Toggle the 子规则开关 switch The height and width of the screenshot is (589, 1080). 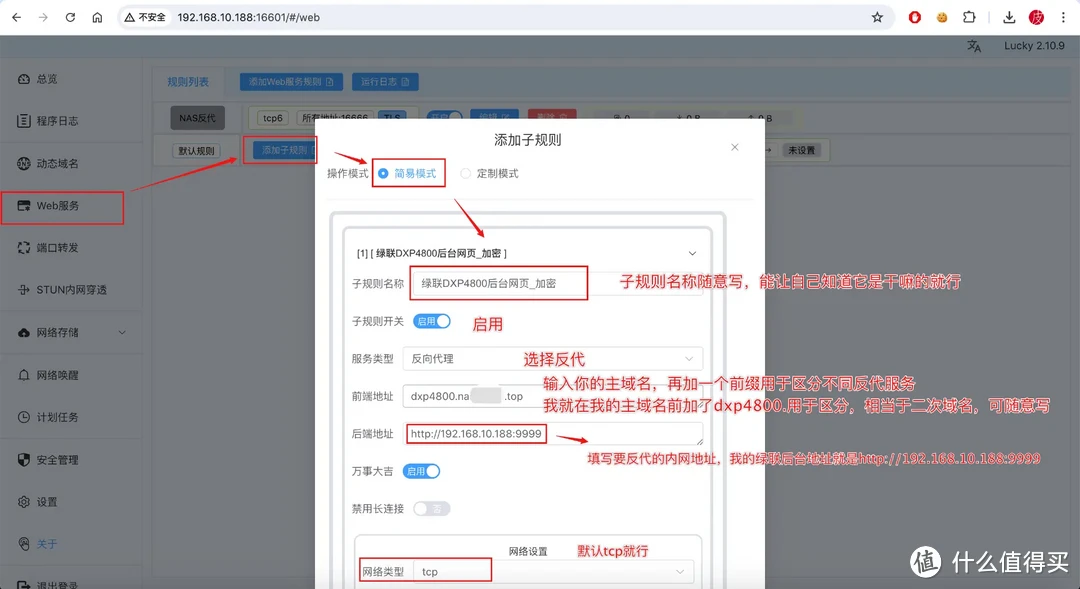432,321
